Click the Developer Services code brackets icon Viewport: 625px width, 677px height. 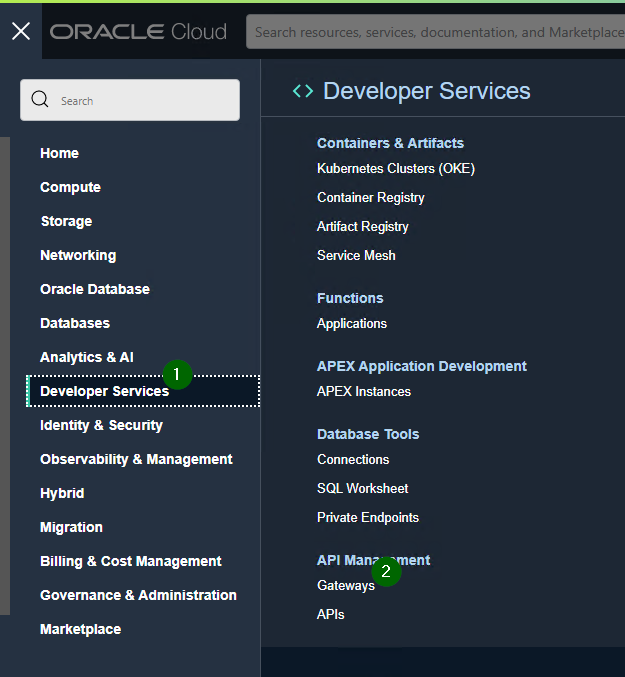pyautogui.click(x=303, y=91)
